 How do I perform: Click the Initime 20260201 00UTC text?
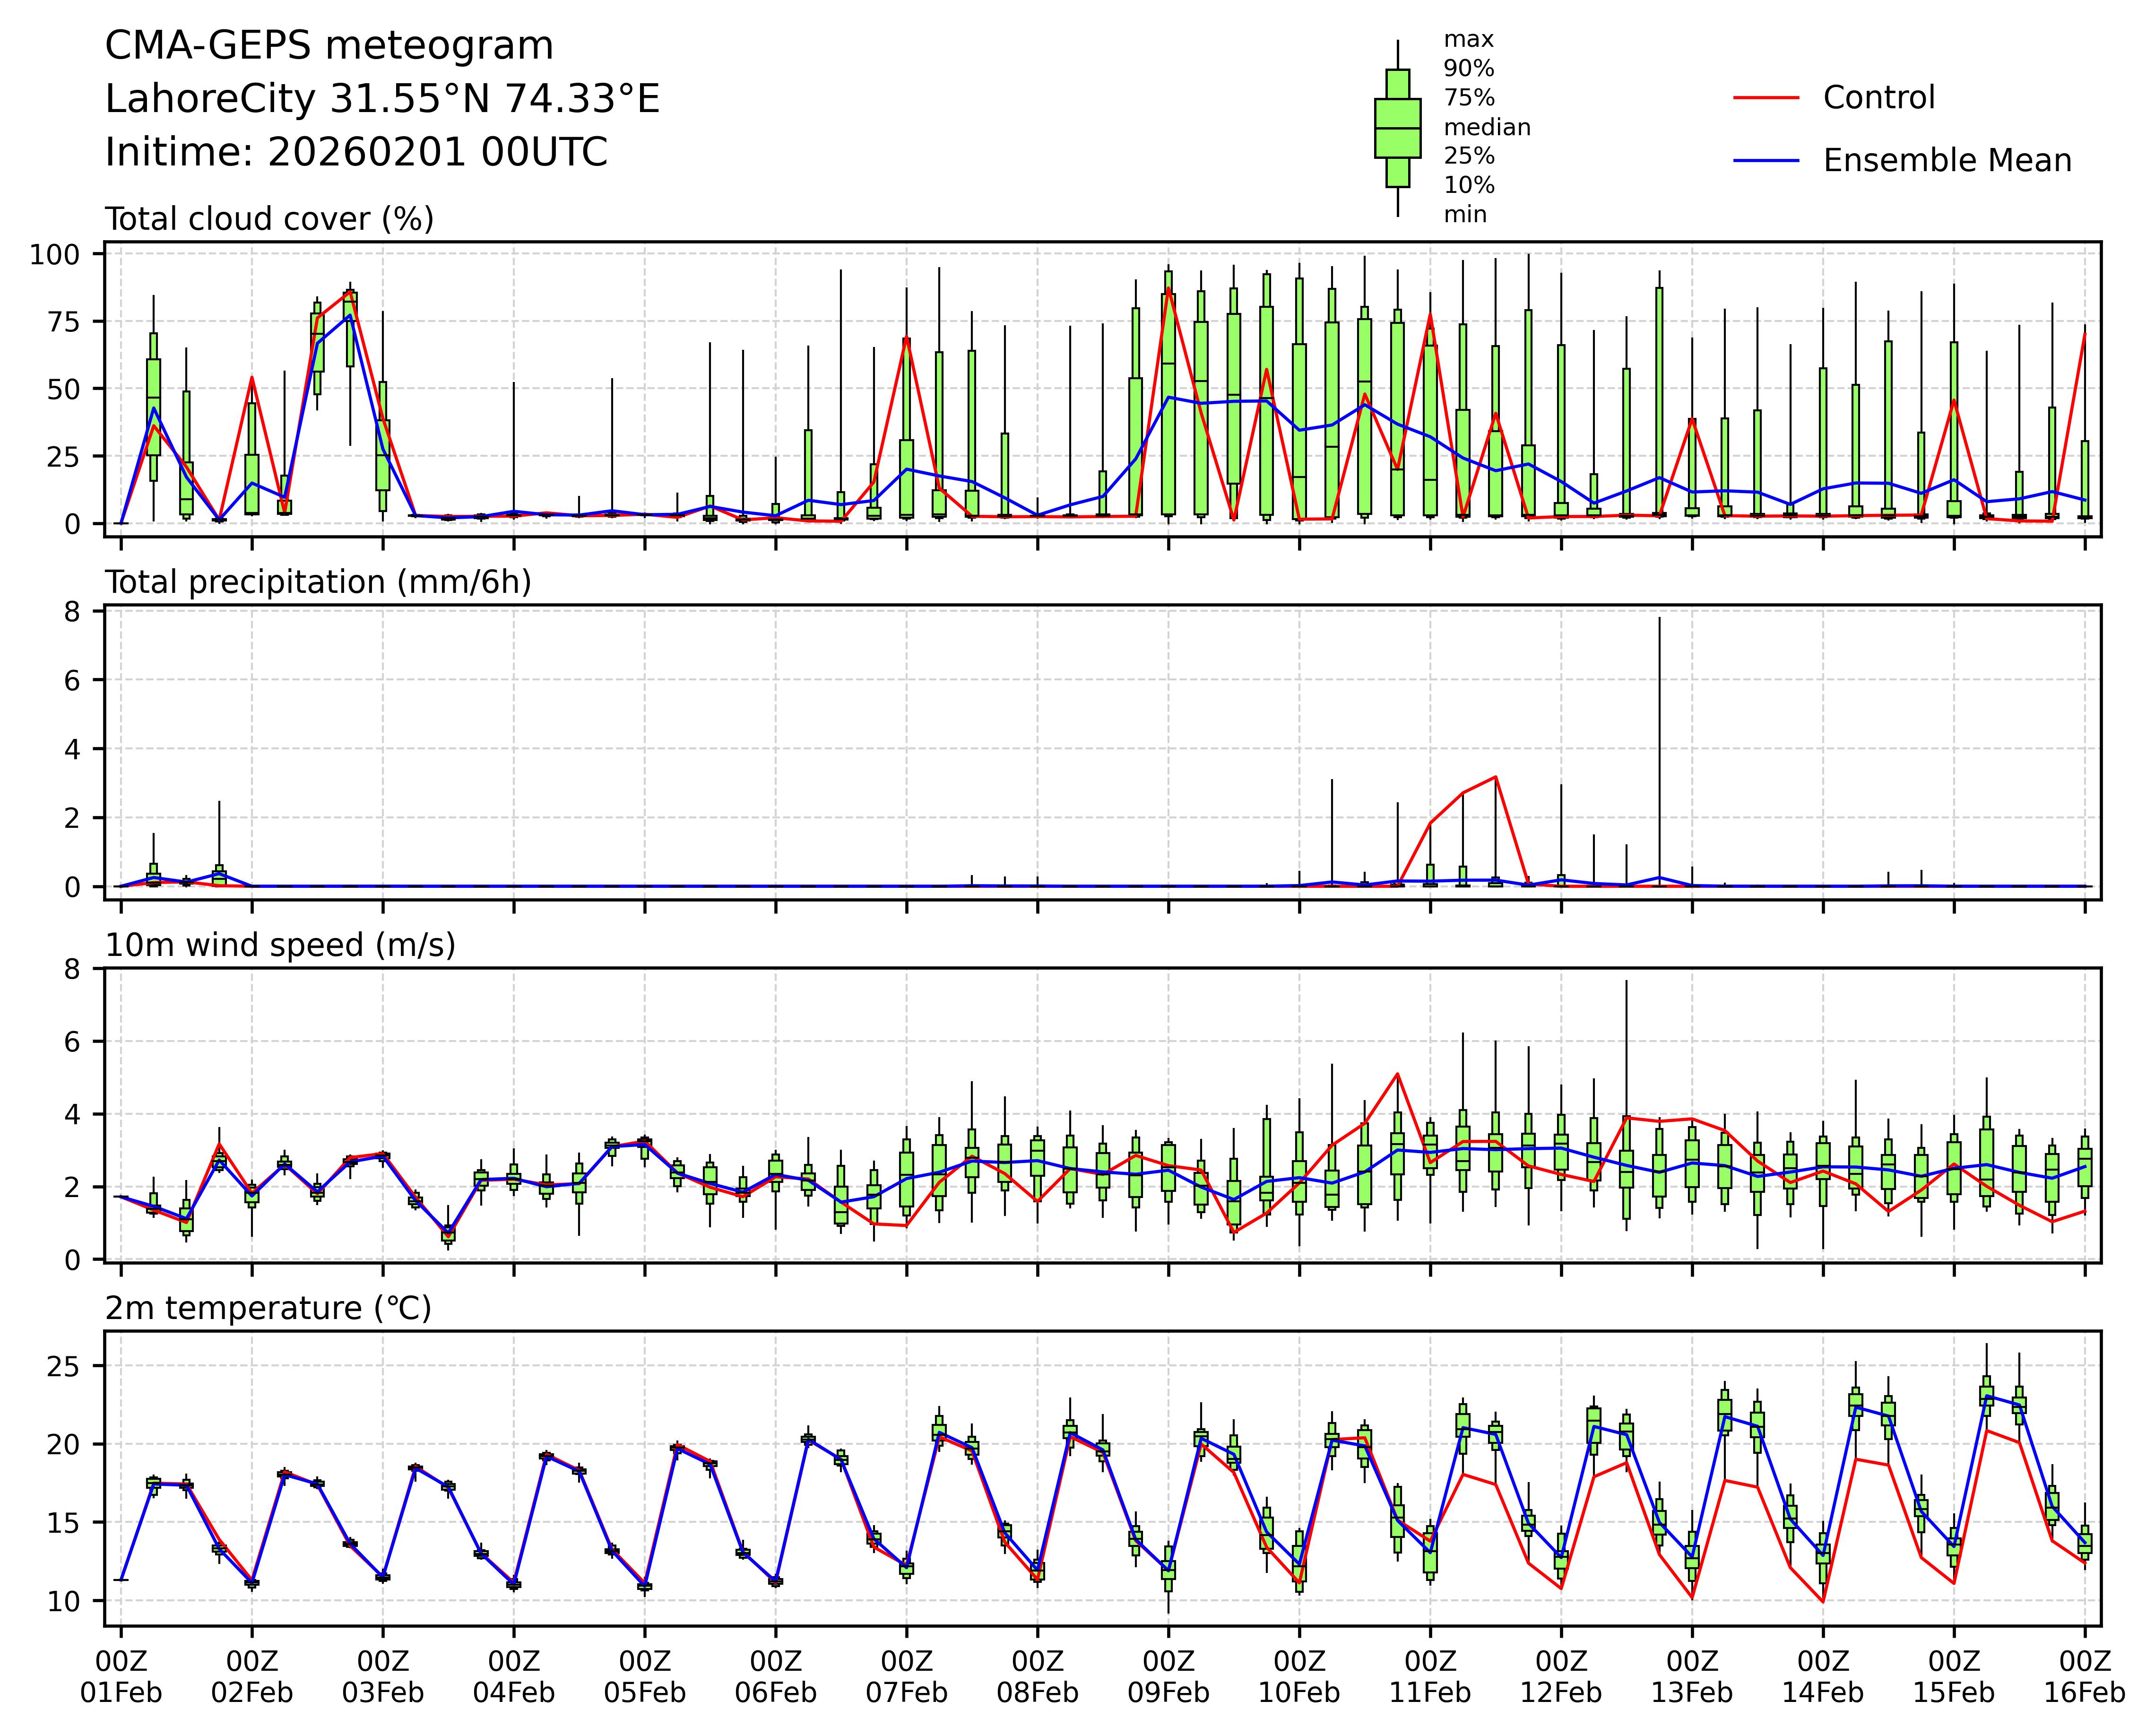pos(356,153)
